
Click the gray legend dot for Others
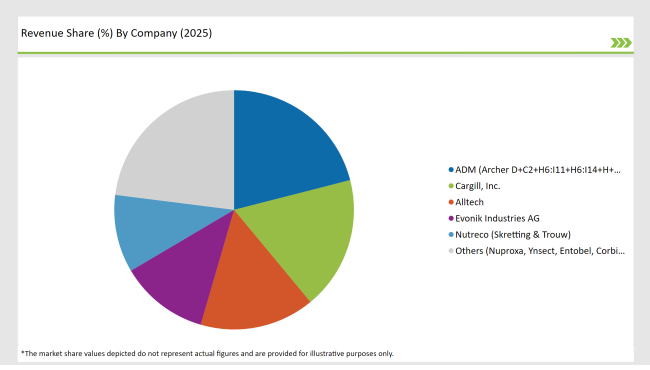pos(451,251)
